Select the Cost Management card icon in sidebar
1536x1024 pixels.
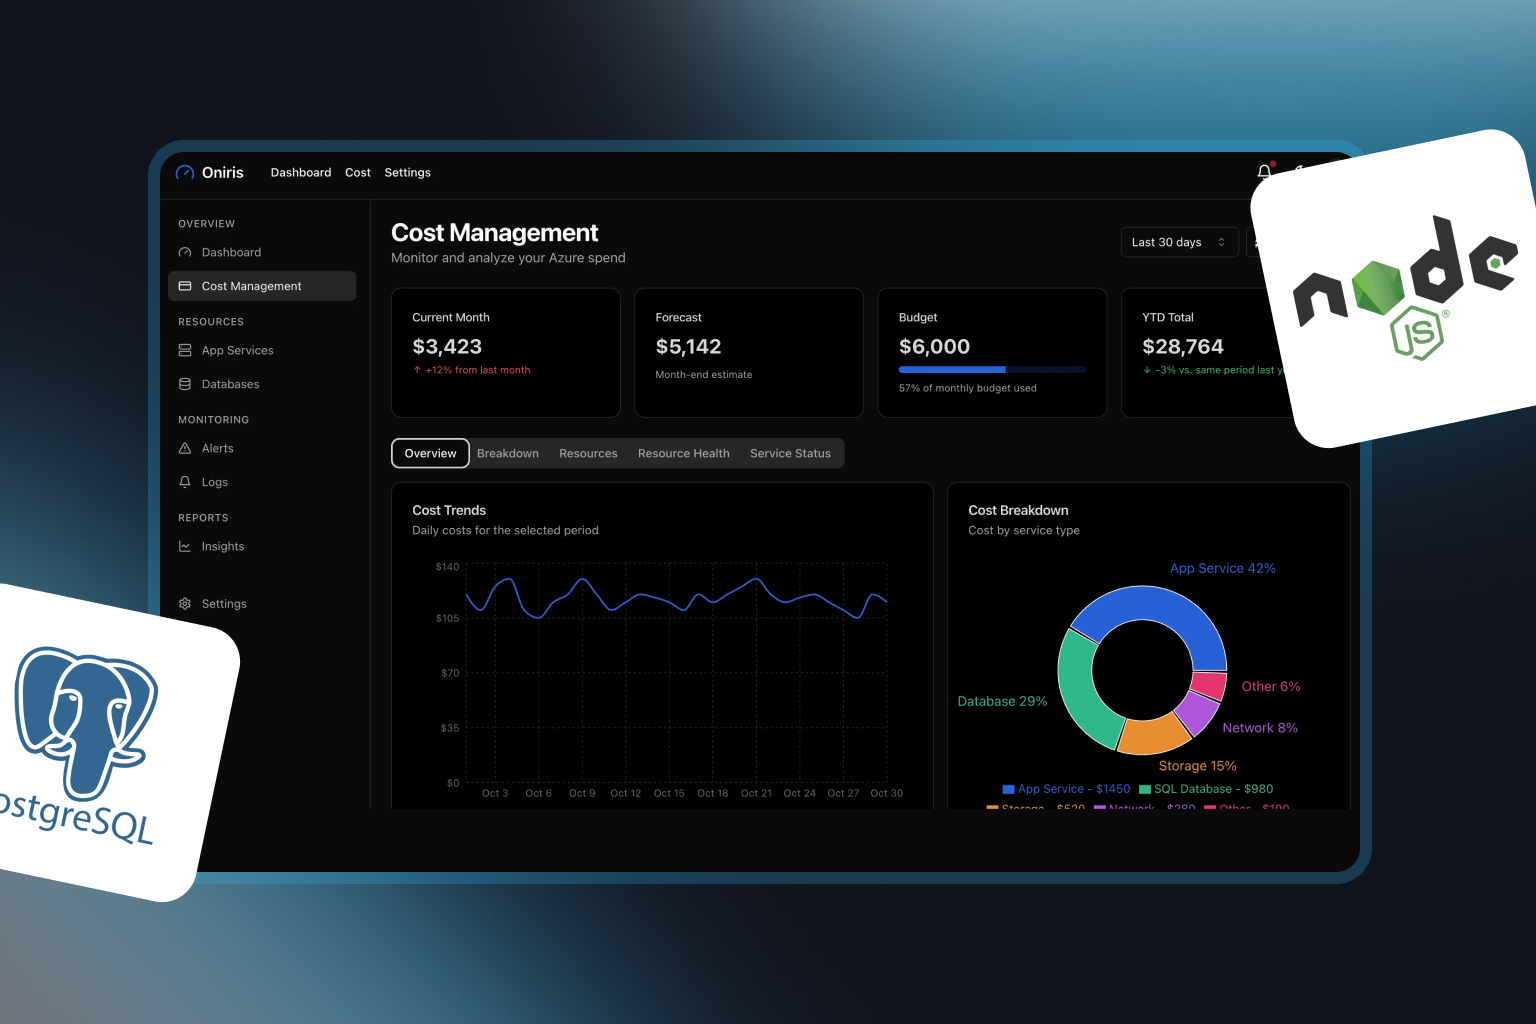(185, 286)
